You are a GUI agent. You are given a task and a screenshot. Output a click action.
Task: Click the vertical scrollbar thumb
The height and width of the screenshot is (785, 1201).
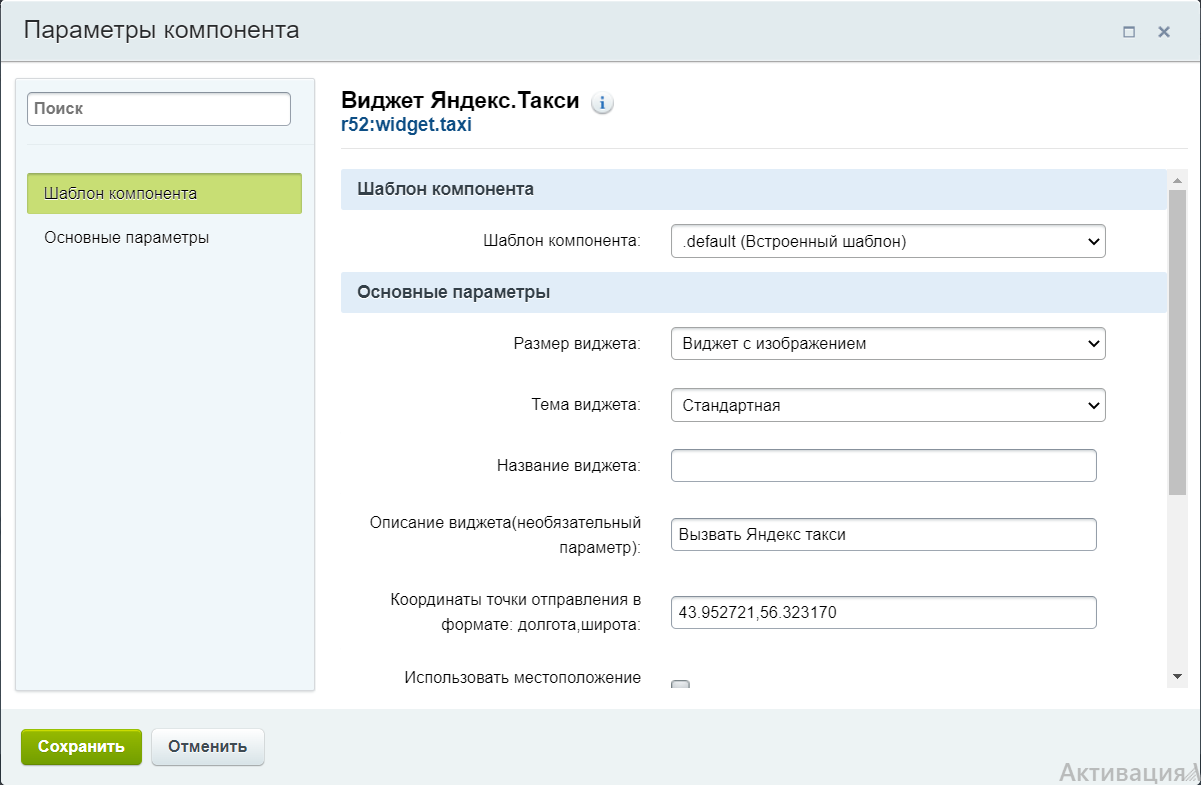coord(1177,340)
